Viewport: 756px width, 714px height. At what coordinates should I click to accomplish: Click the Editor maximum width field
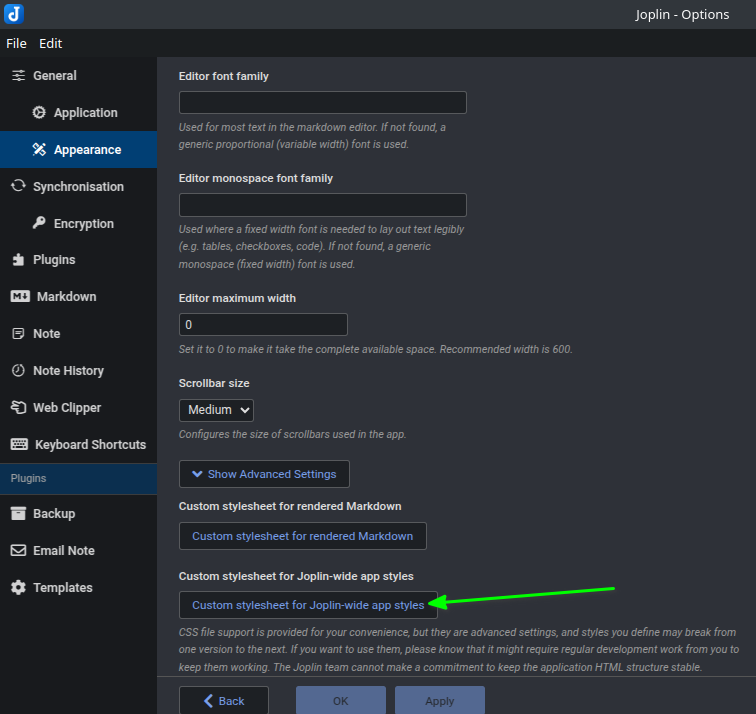click(x=263, y=324)
